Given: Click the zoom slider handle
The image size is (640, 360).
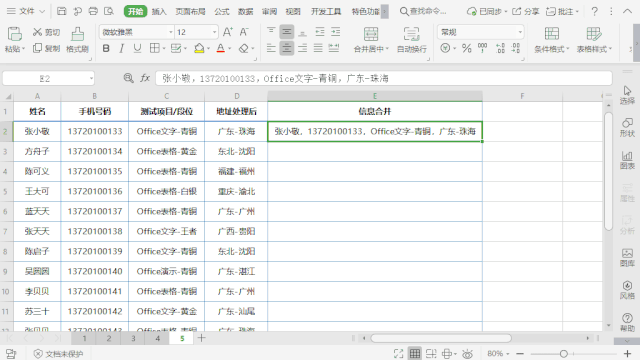Looking at the screenshot, I should point(563,354).
